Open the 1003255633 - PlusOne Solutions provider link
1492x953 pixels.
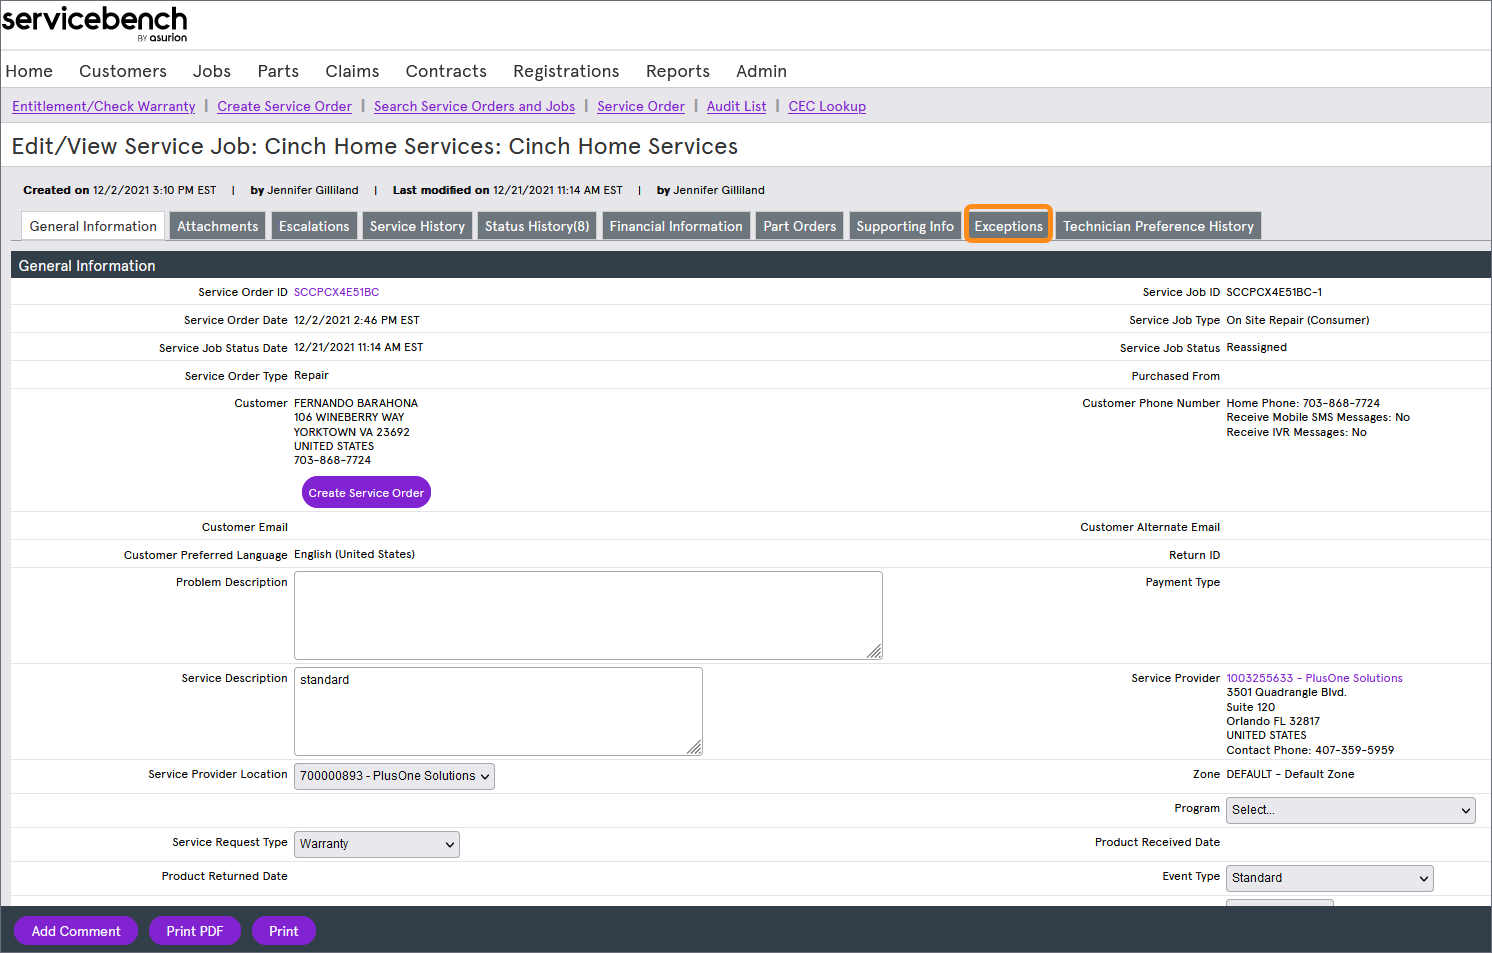coord(1314,678)
